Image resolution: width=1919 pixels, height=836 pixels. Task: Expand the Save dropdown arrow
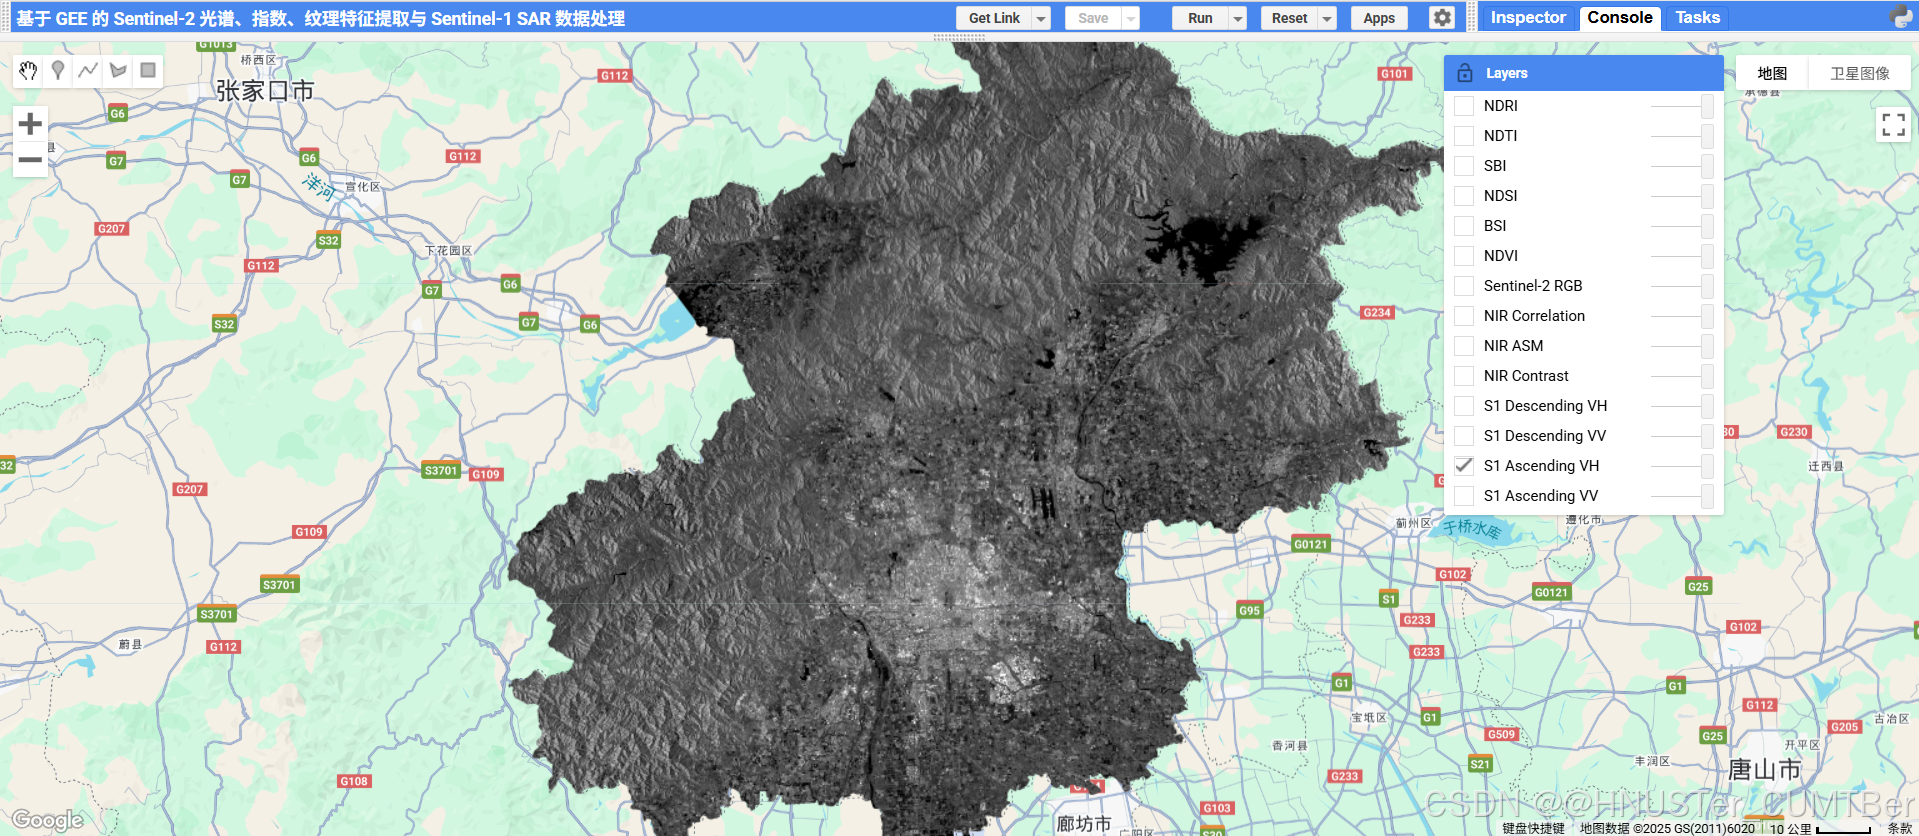pyautogui.click(x=1131, y=18)
